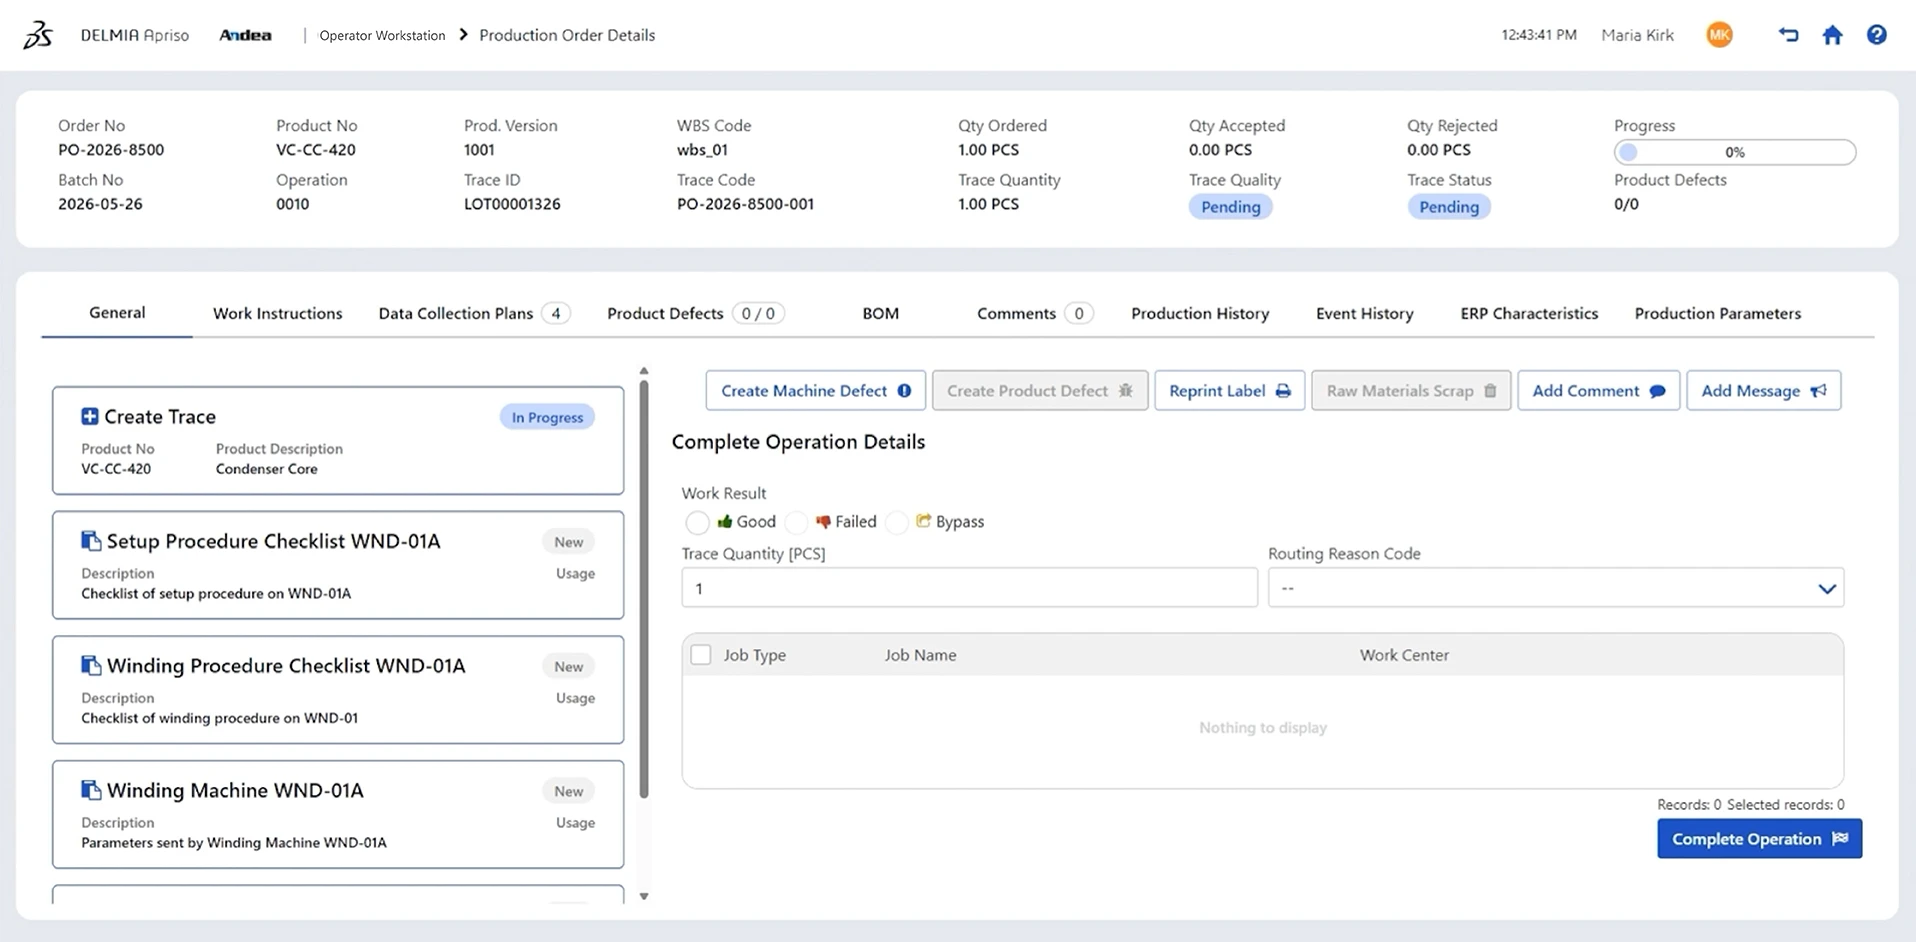Click the thumbs-up Good icon

[x=725, y=521]
